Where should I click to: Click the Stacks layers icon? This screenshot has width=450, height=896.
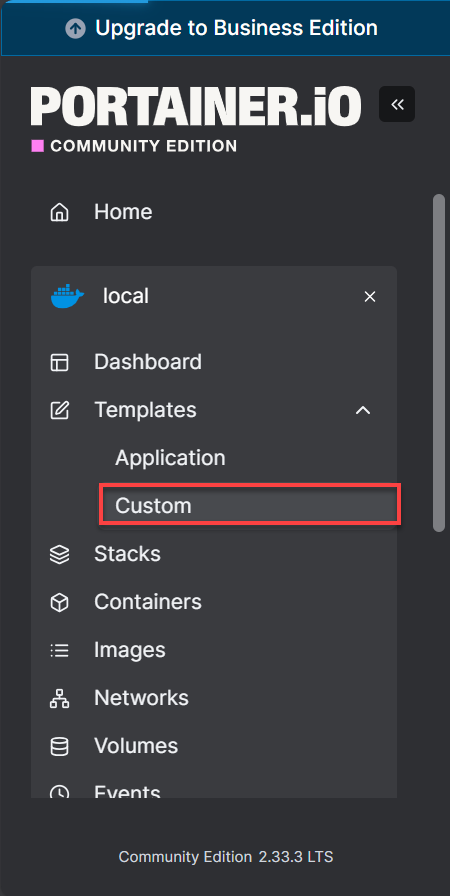[x=59, y=554]
